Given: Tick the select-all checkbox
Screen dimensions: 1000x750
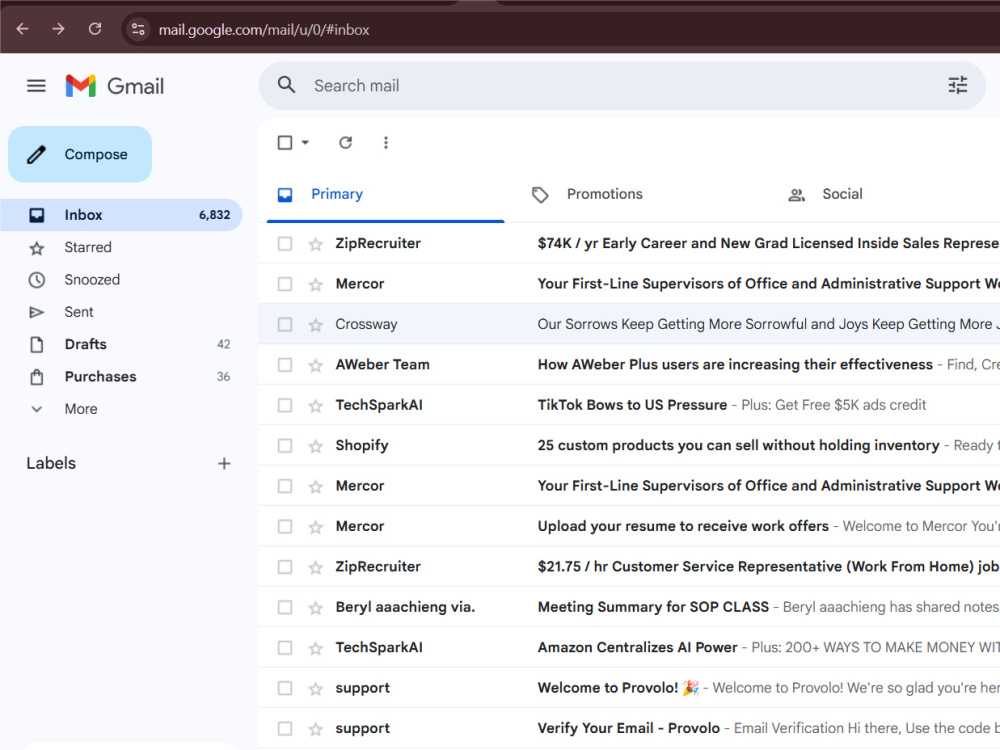Looking at the screenshot, I should point(285,142).
